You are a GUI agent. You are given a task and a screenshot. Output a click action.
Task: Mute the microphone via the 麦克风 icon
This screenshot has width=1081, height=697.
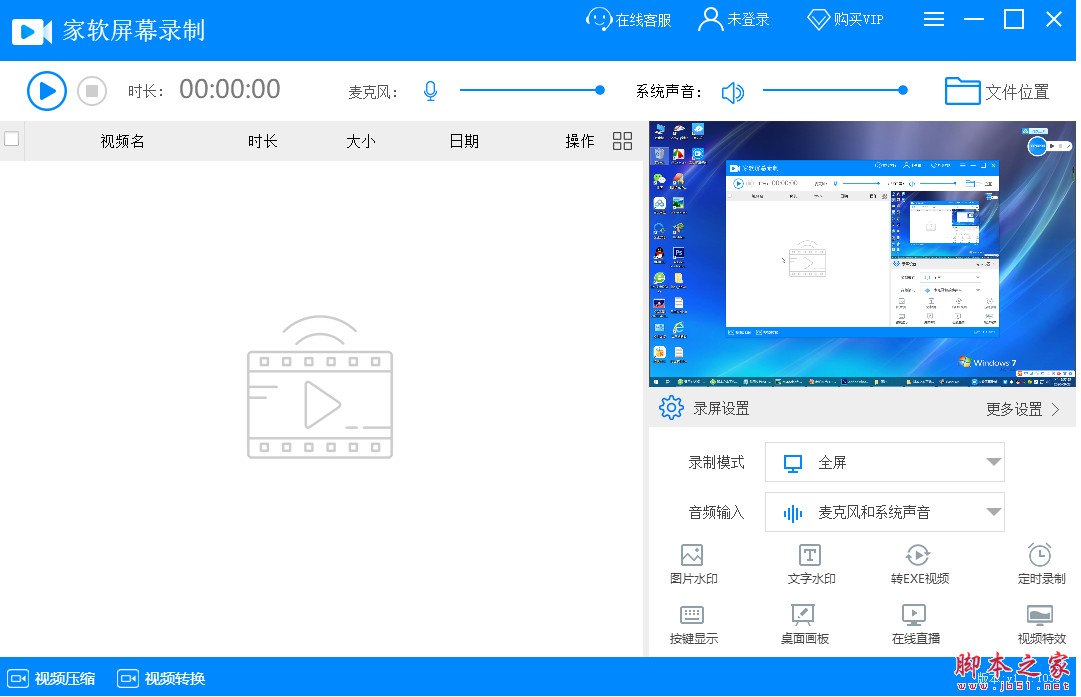tap(430, 90)
